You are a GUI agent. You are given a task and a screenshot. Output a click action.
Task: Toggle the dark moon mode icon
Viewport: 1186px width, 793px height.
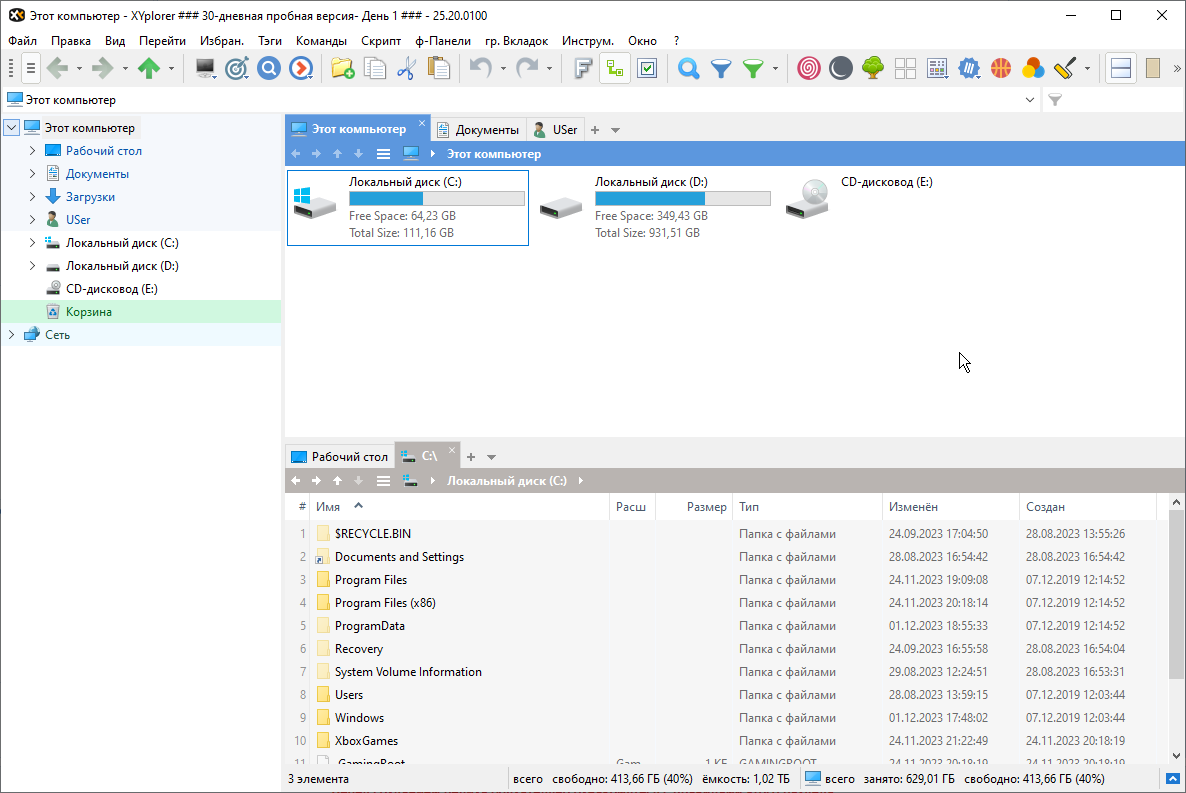pos(840,68)
